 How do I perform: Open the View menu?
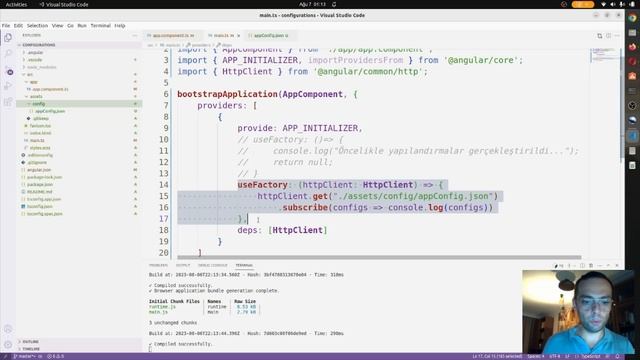[58, 26]
